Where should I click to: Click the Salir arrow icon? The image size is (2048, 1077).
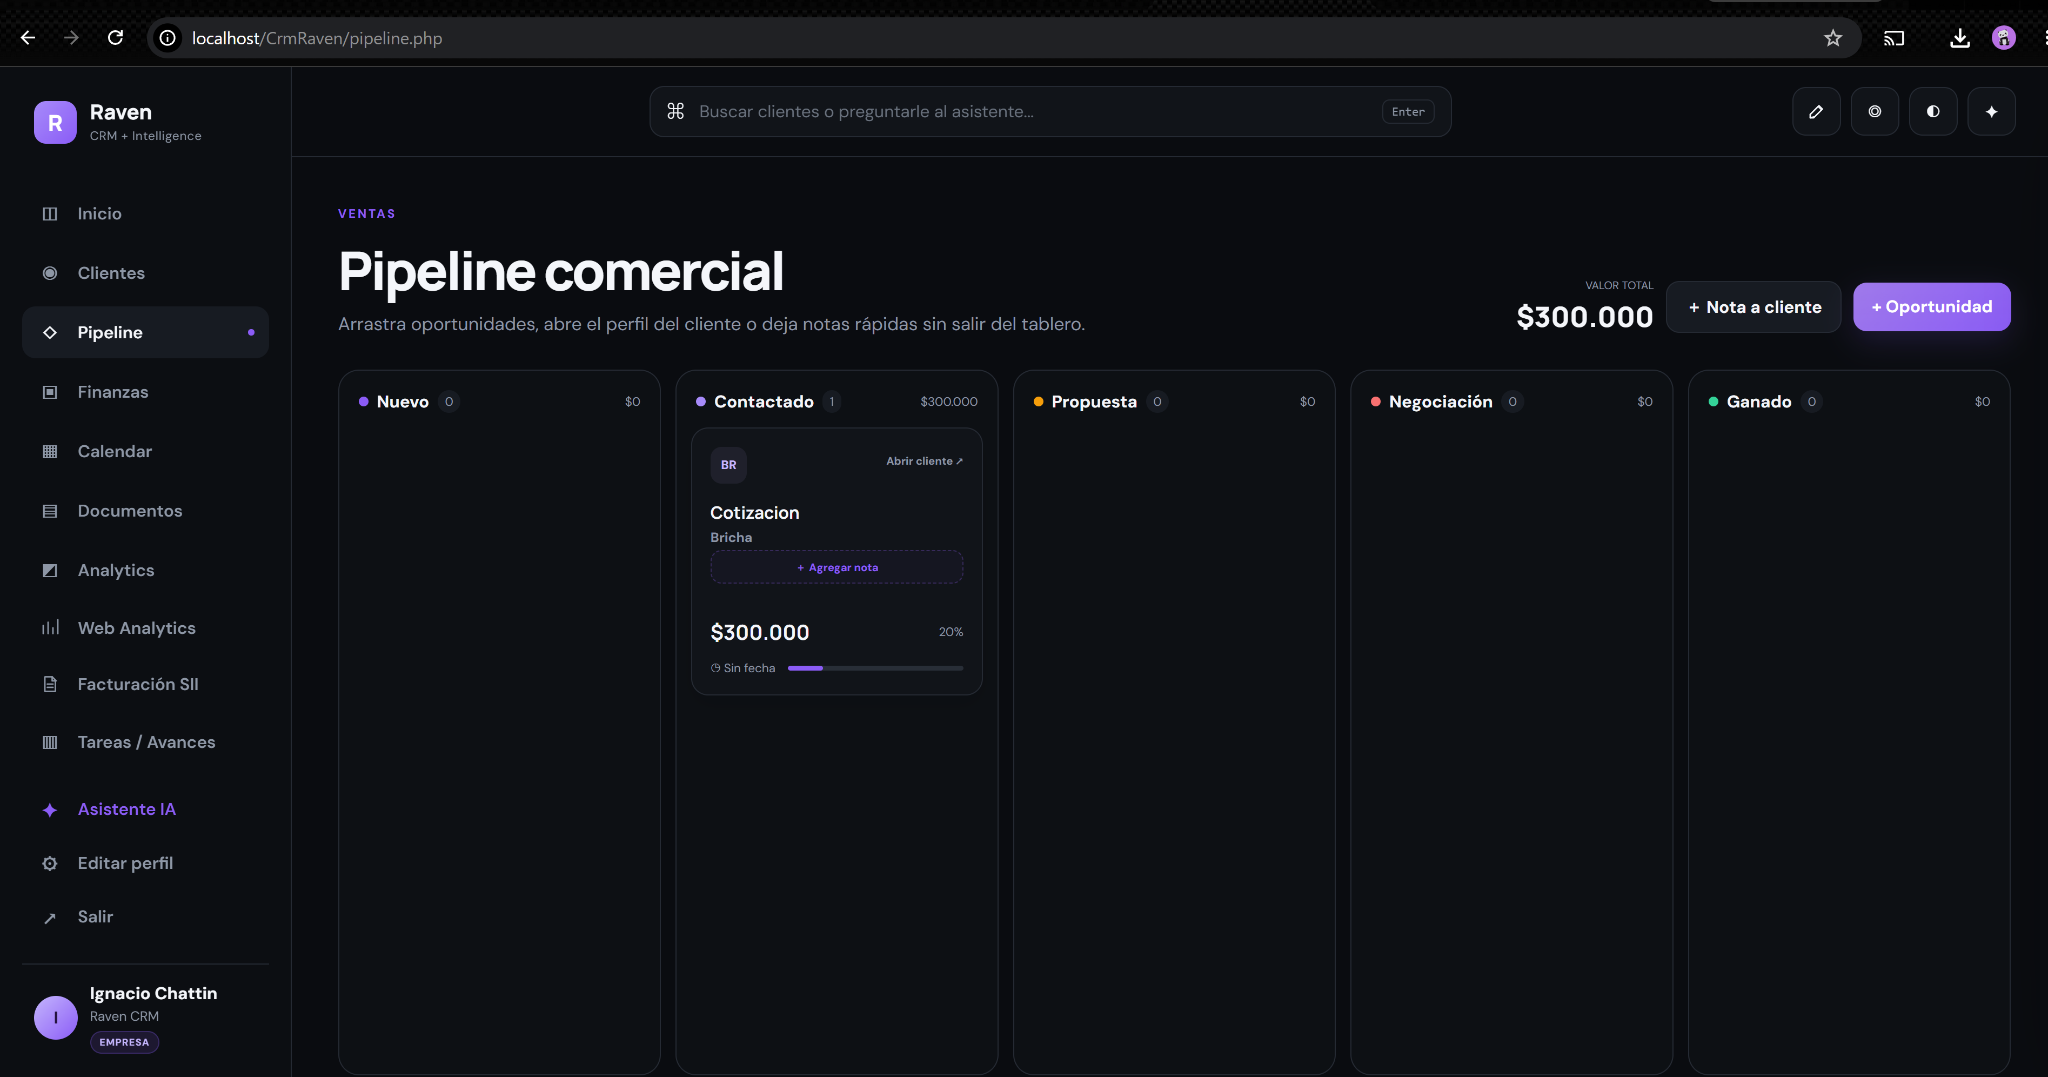point(50,918)
